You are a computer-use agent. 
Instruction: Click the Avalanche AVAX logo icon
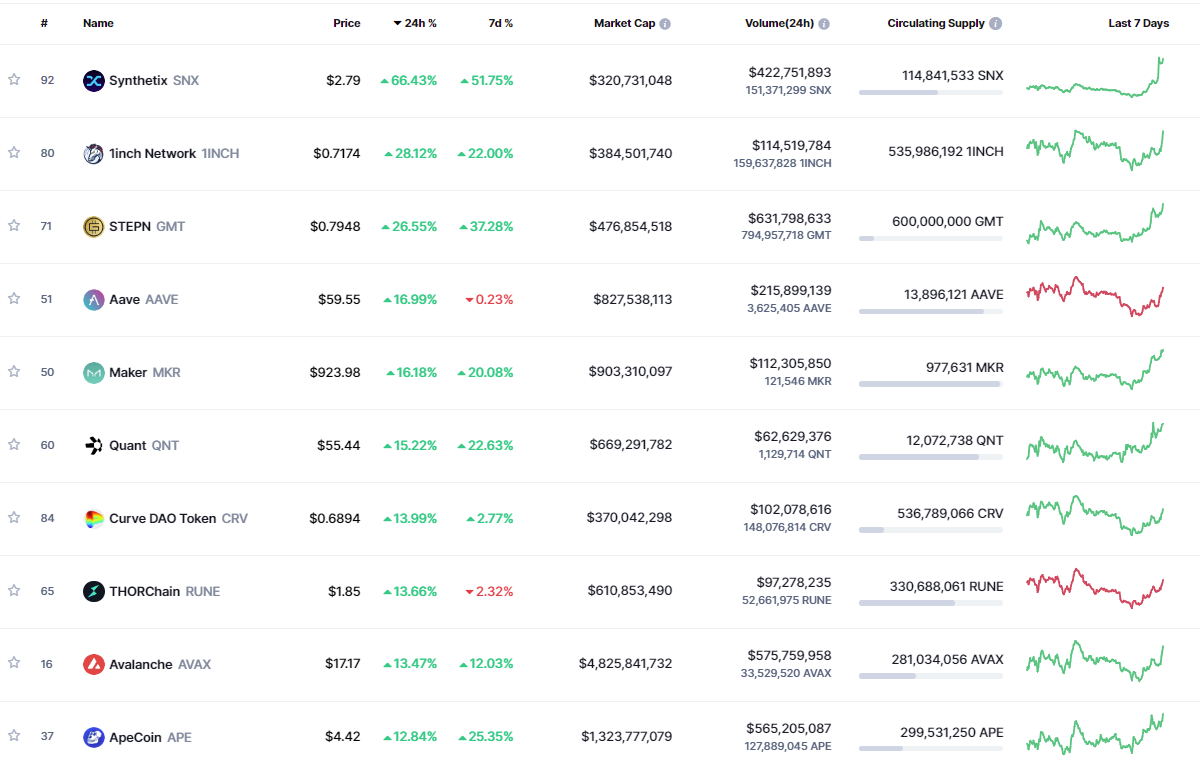pos(93,664)
